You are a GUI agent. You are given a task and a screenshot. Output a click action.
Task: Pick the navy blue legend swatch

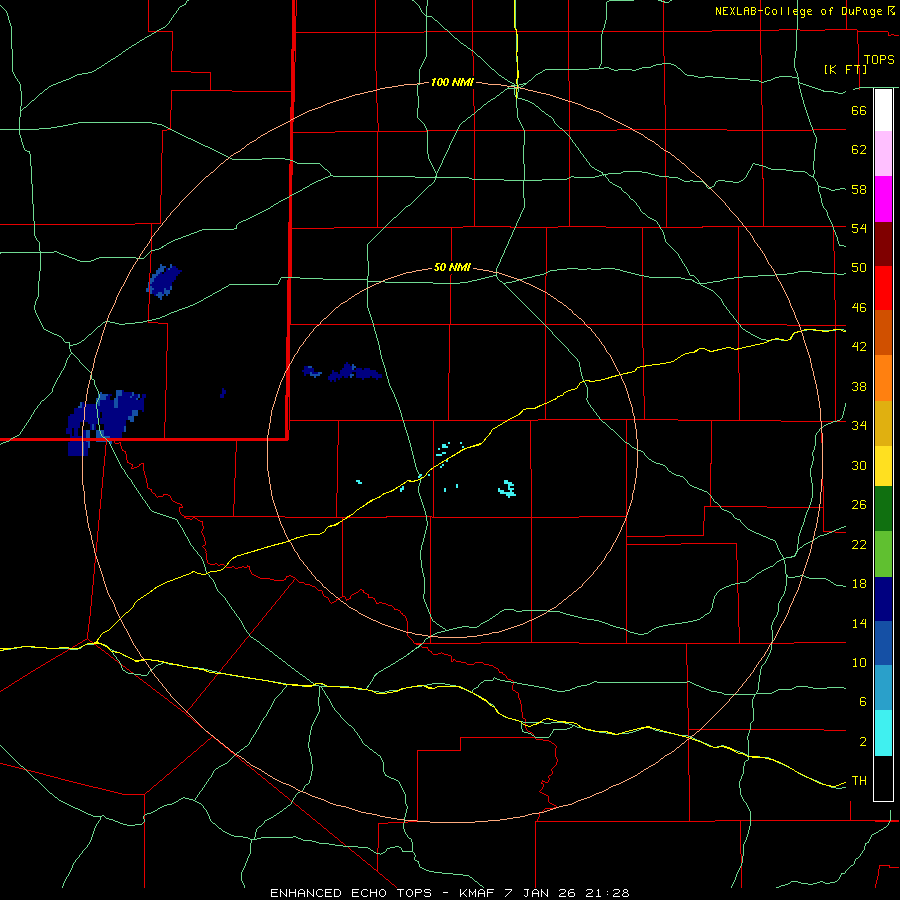[883, 599]
